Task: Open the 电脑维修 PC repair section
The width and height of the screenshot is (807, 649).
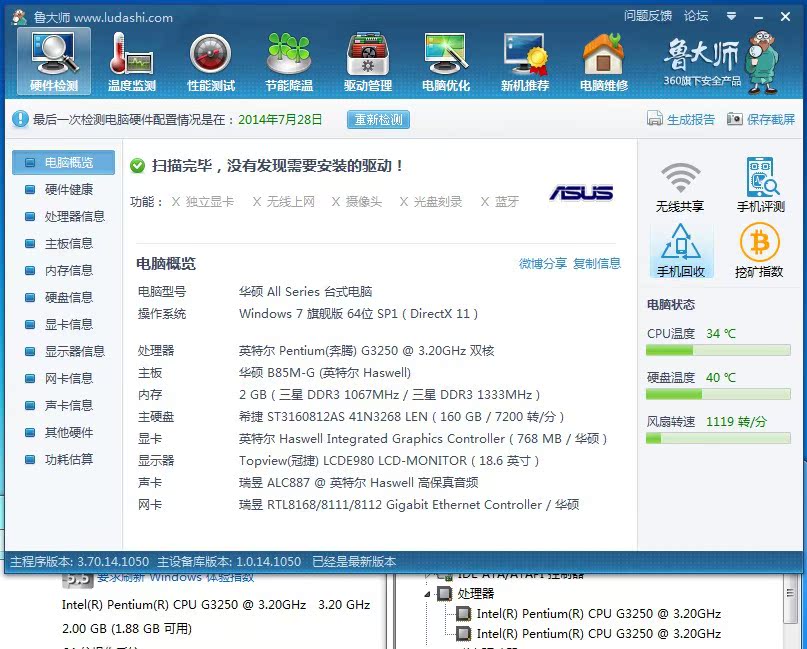Action: [604, 61]
